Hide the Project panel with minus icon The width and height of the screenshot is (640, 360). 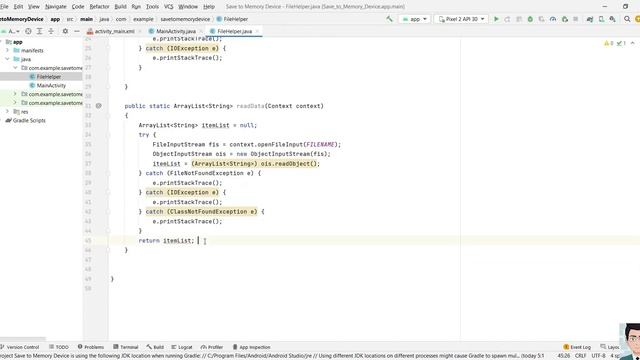tap(77, 31)
